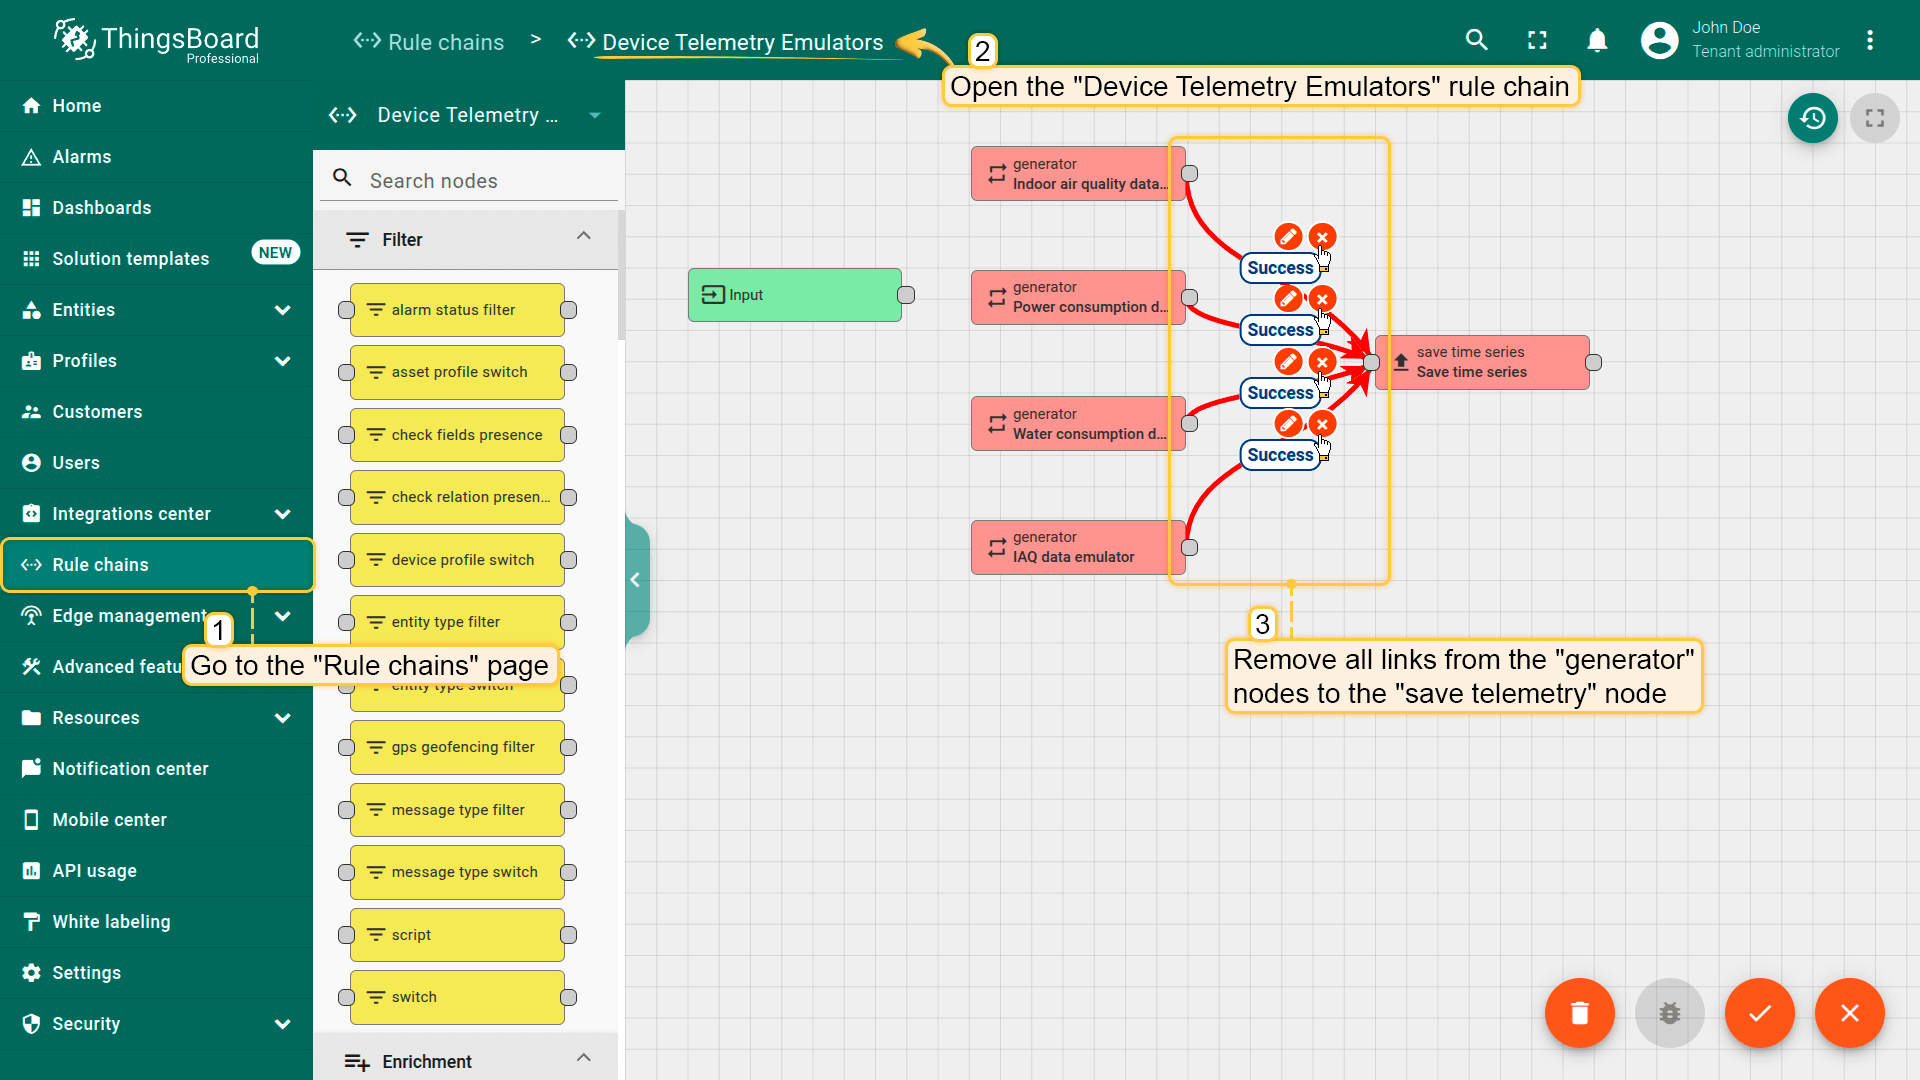Open the version control history icon
The image size is (1920, 1080).
click(1812, 118)
